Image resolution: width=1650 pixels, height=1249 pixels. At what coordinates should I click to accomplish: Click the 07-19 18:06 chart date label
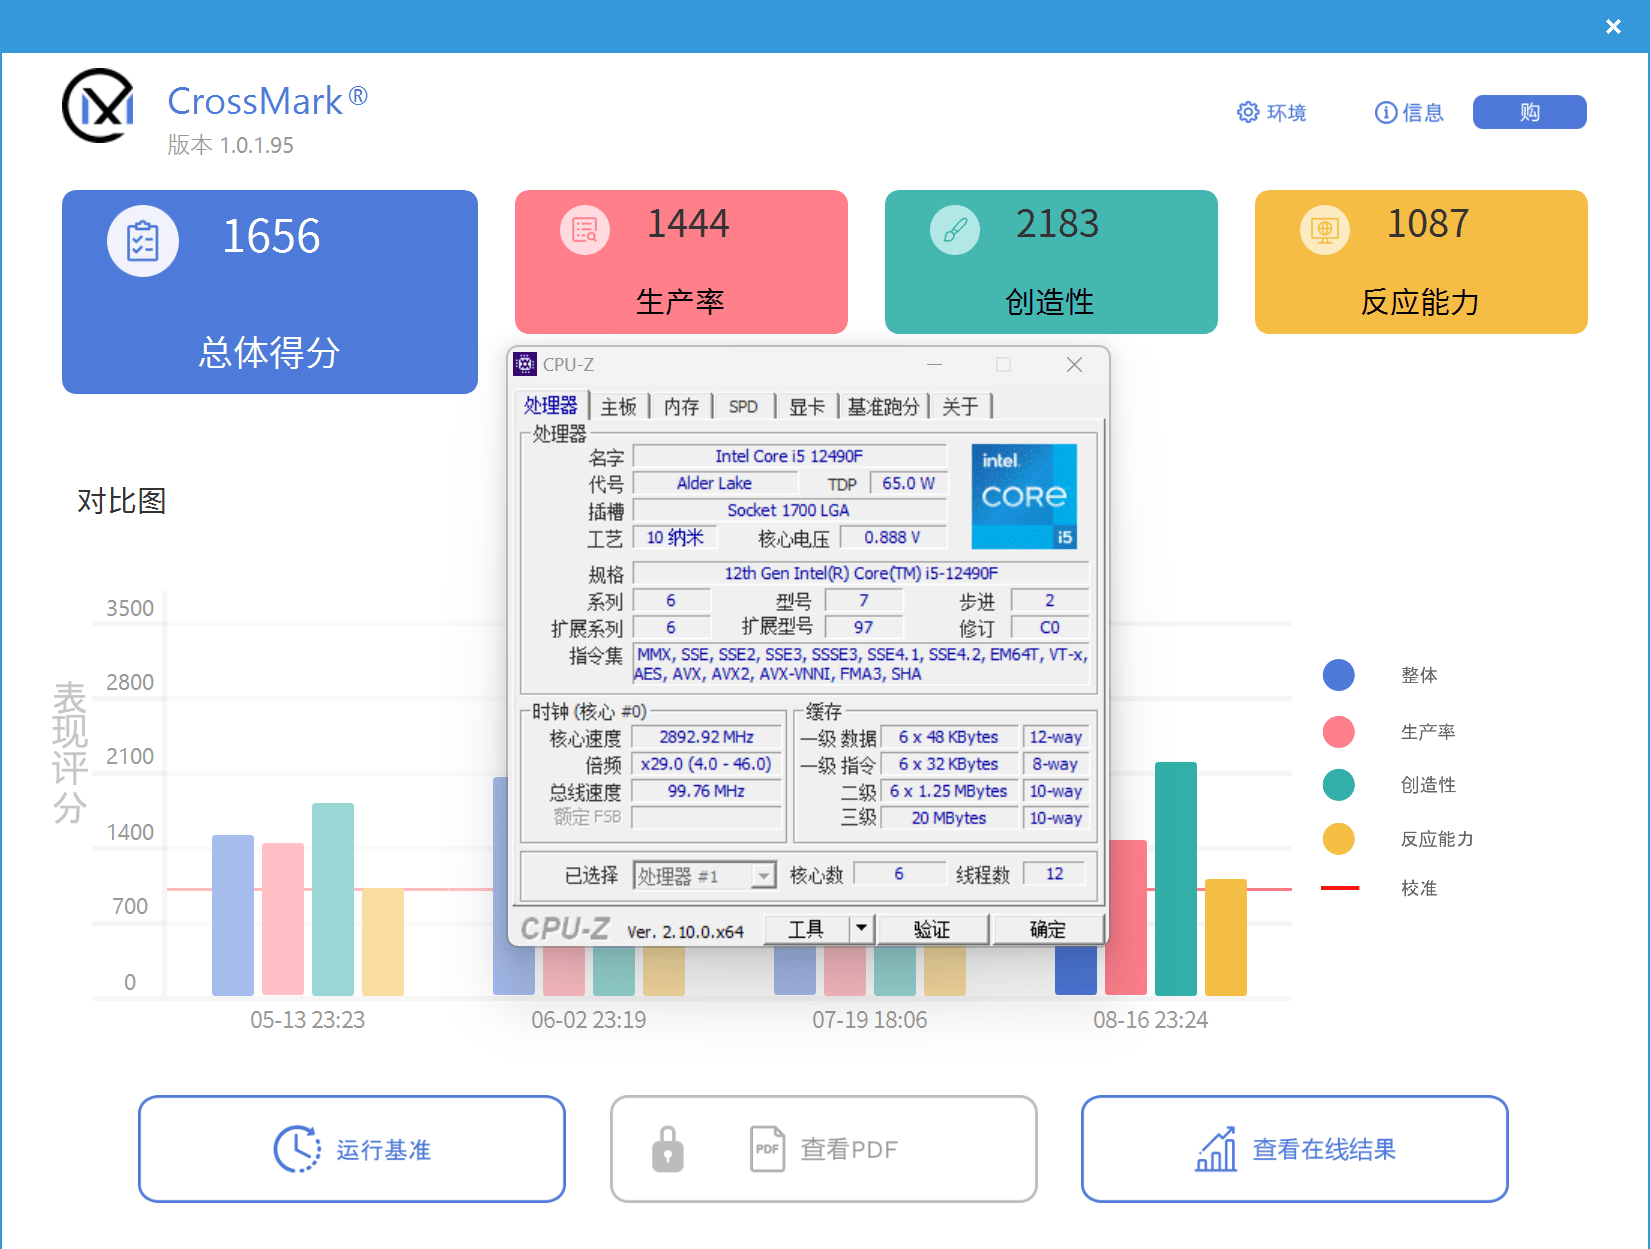(x=870, y=1020)
